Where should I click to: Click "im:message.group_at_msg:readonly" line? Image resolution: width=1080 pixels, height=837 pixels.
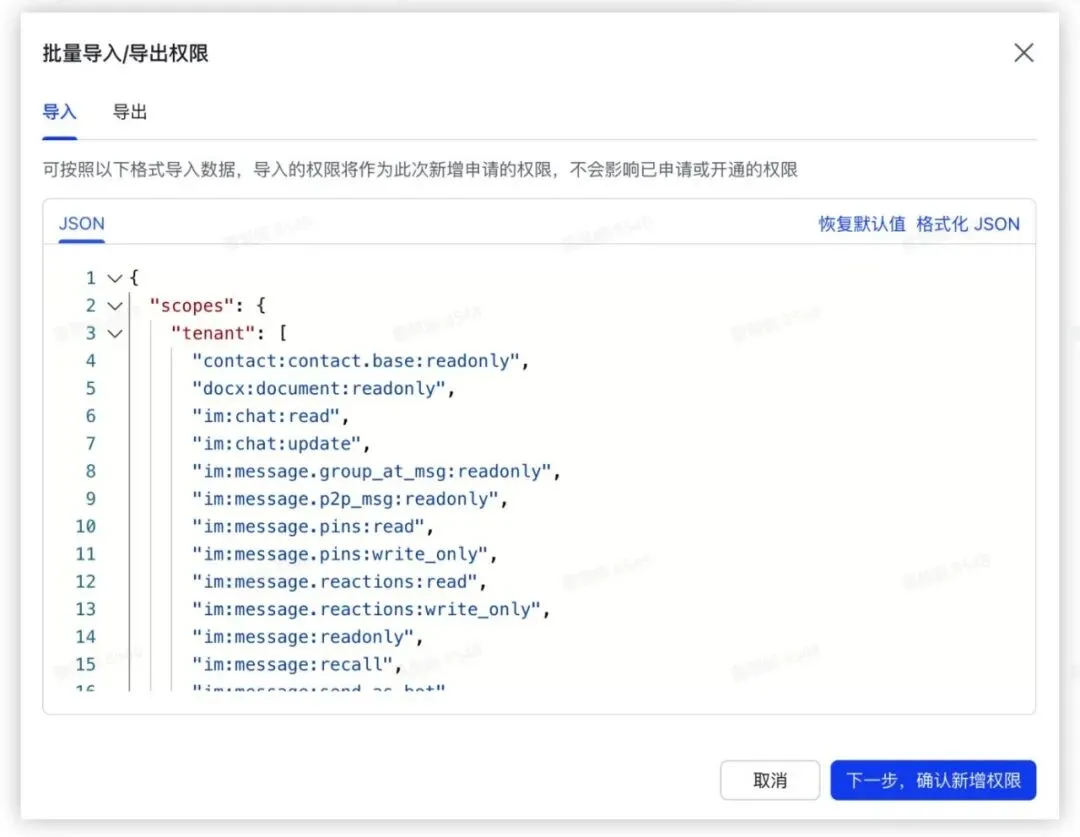pyautogui.click(x=375, y=471)
